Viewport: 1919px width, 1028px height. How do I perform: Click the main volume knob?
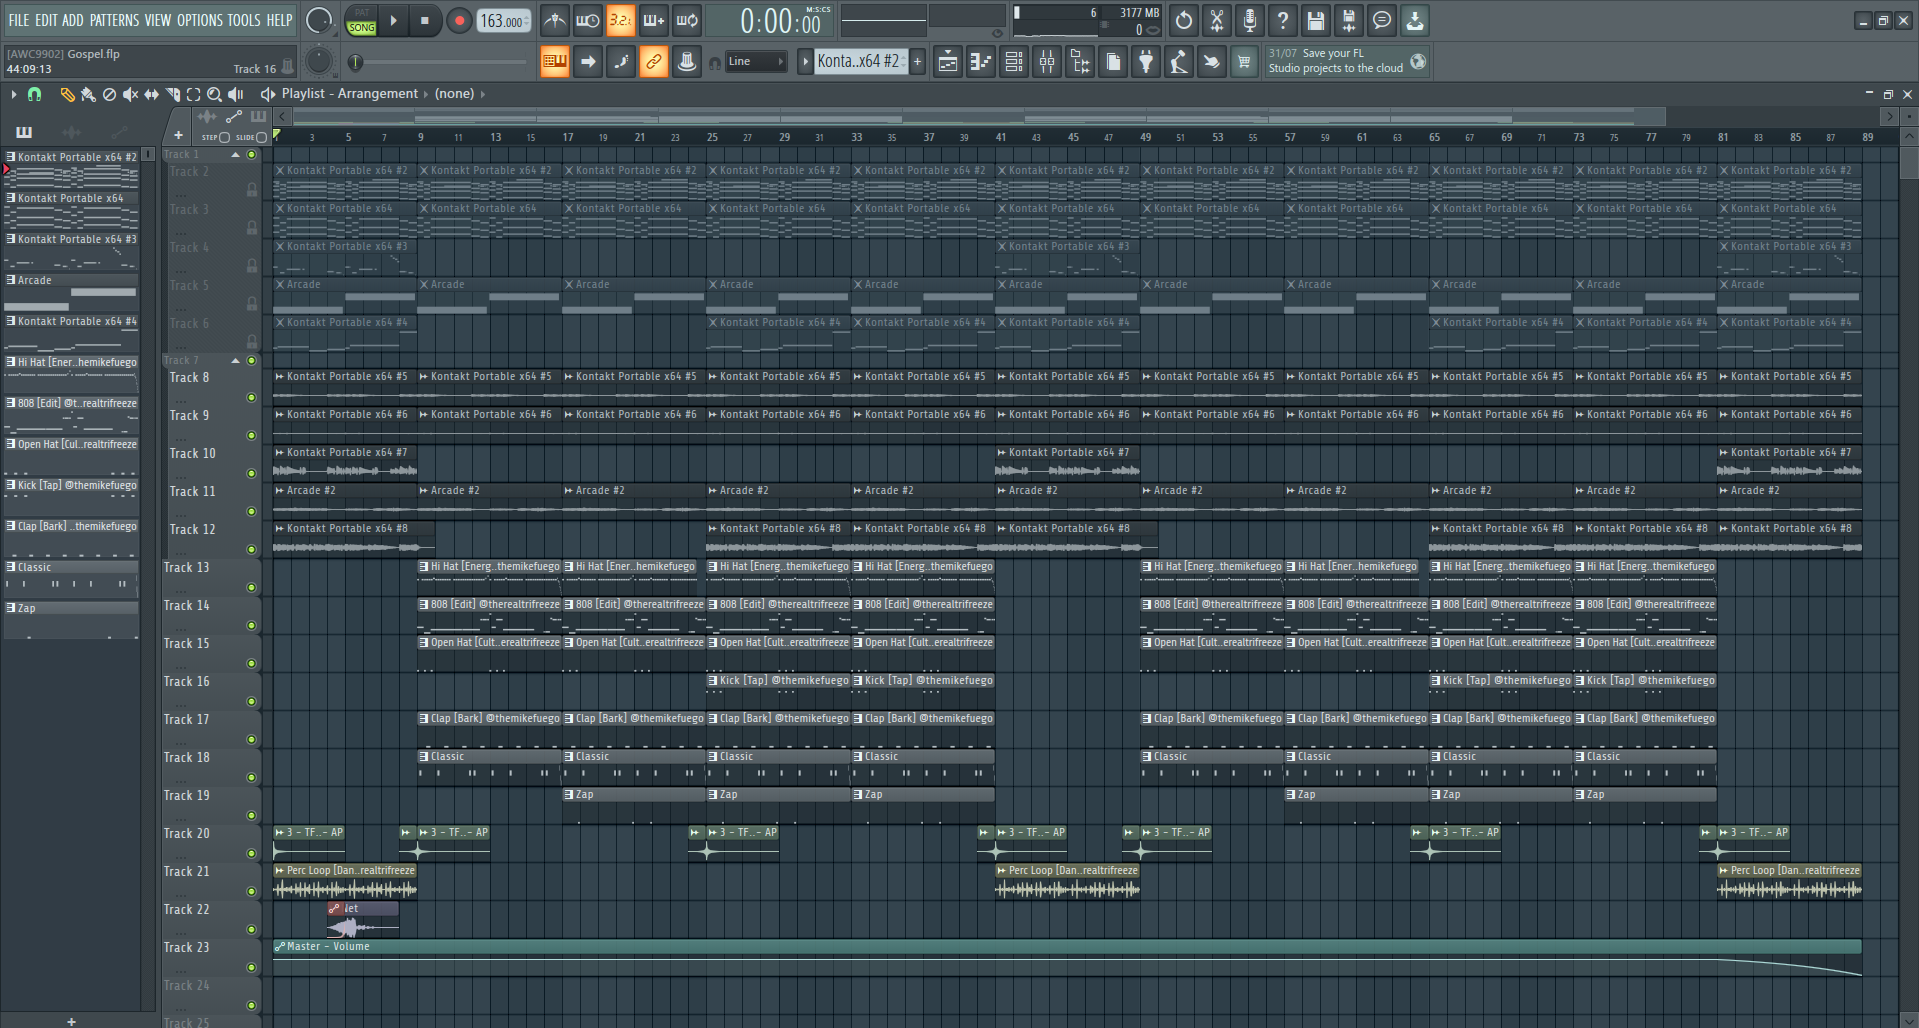[x=319, y=21]
